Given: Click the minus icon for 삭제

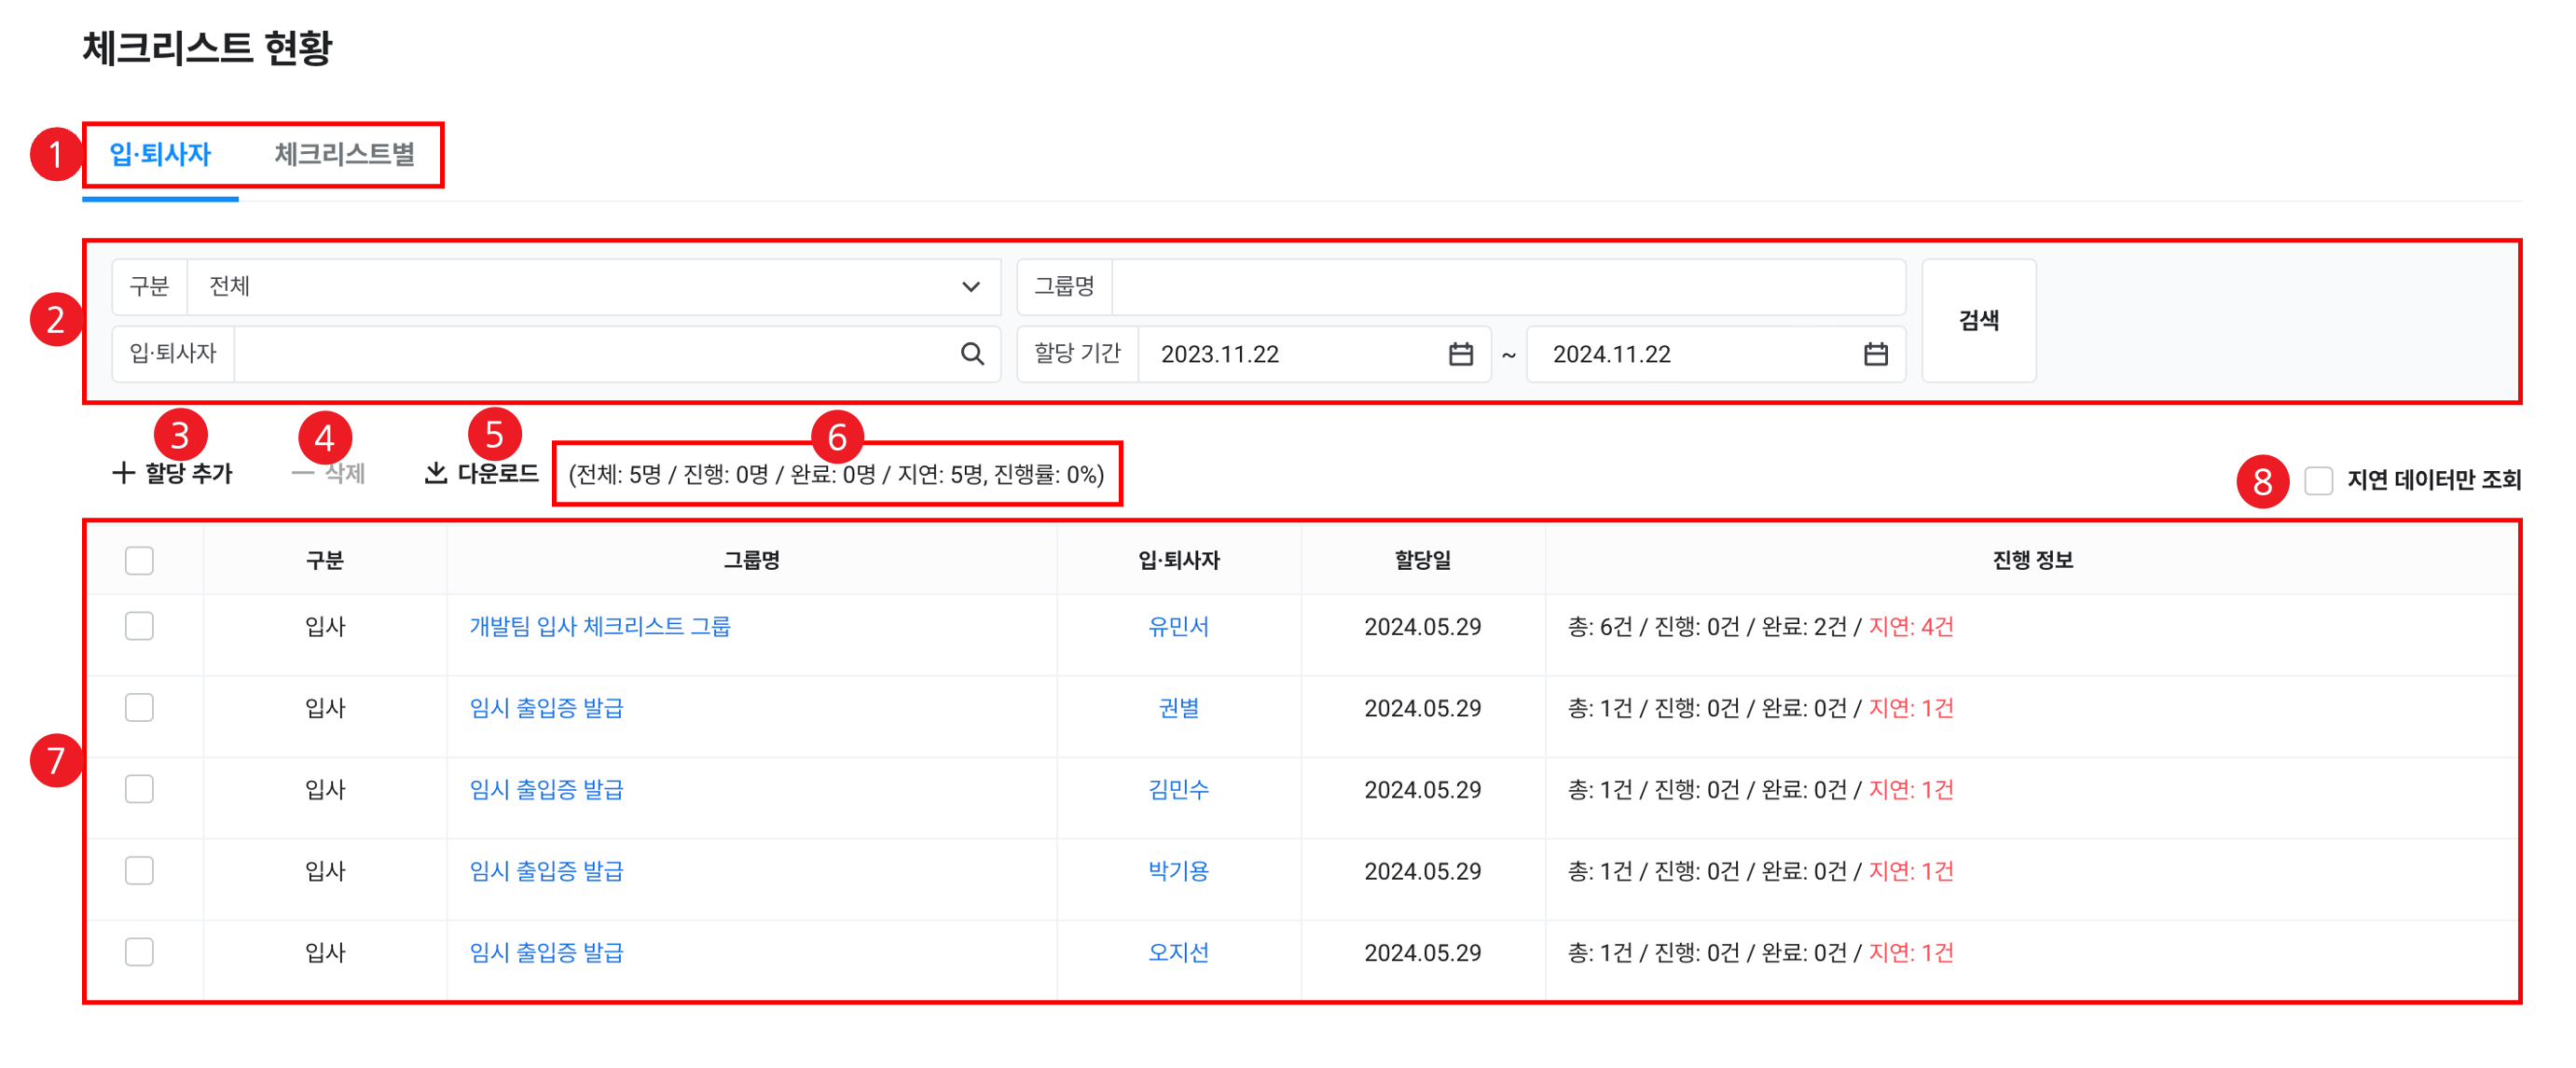Looking at the screenshot, I should pos(302,473).
